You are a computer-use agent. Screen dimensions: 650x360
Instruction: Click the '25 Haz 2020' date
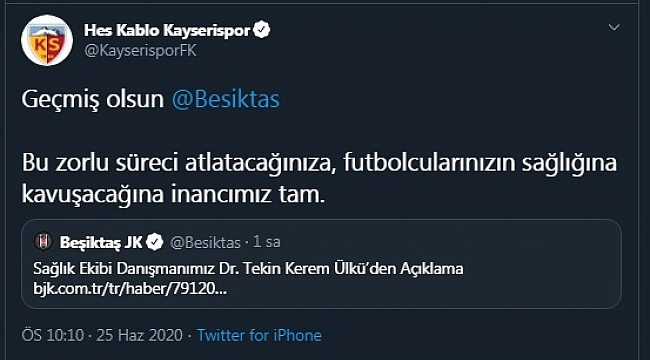point(140,335)
